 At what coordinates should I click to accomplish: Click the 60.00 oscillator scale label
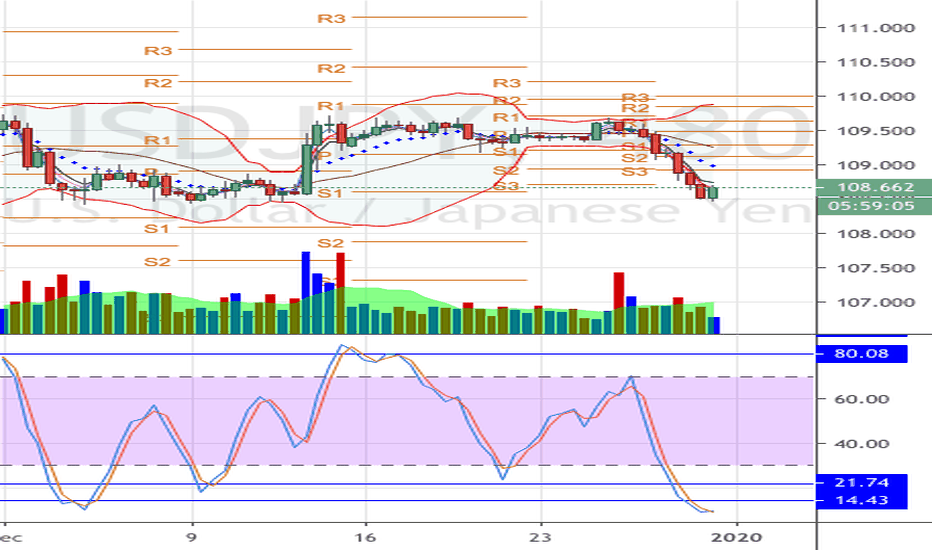click(x=861, y=399)
